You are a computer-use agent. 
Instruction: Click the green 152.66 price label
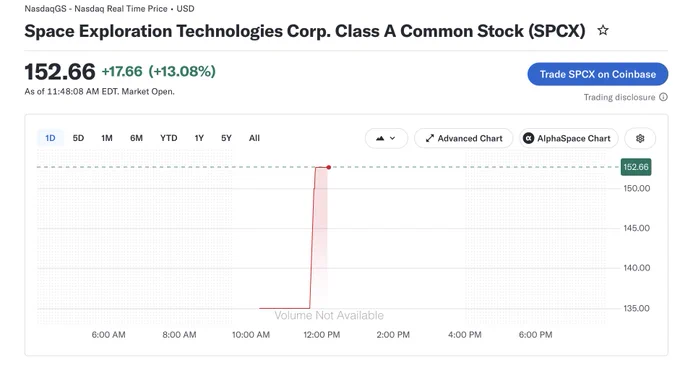point(636,167)
